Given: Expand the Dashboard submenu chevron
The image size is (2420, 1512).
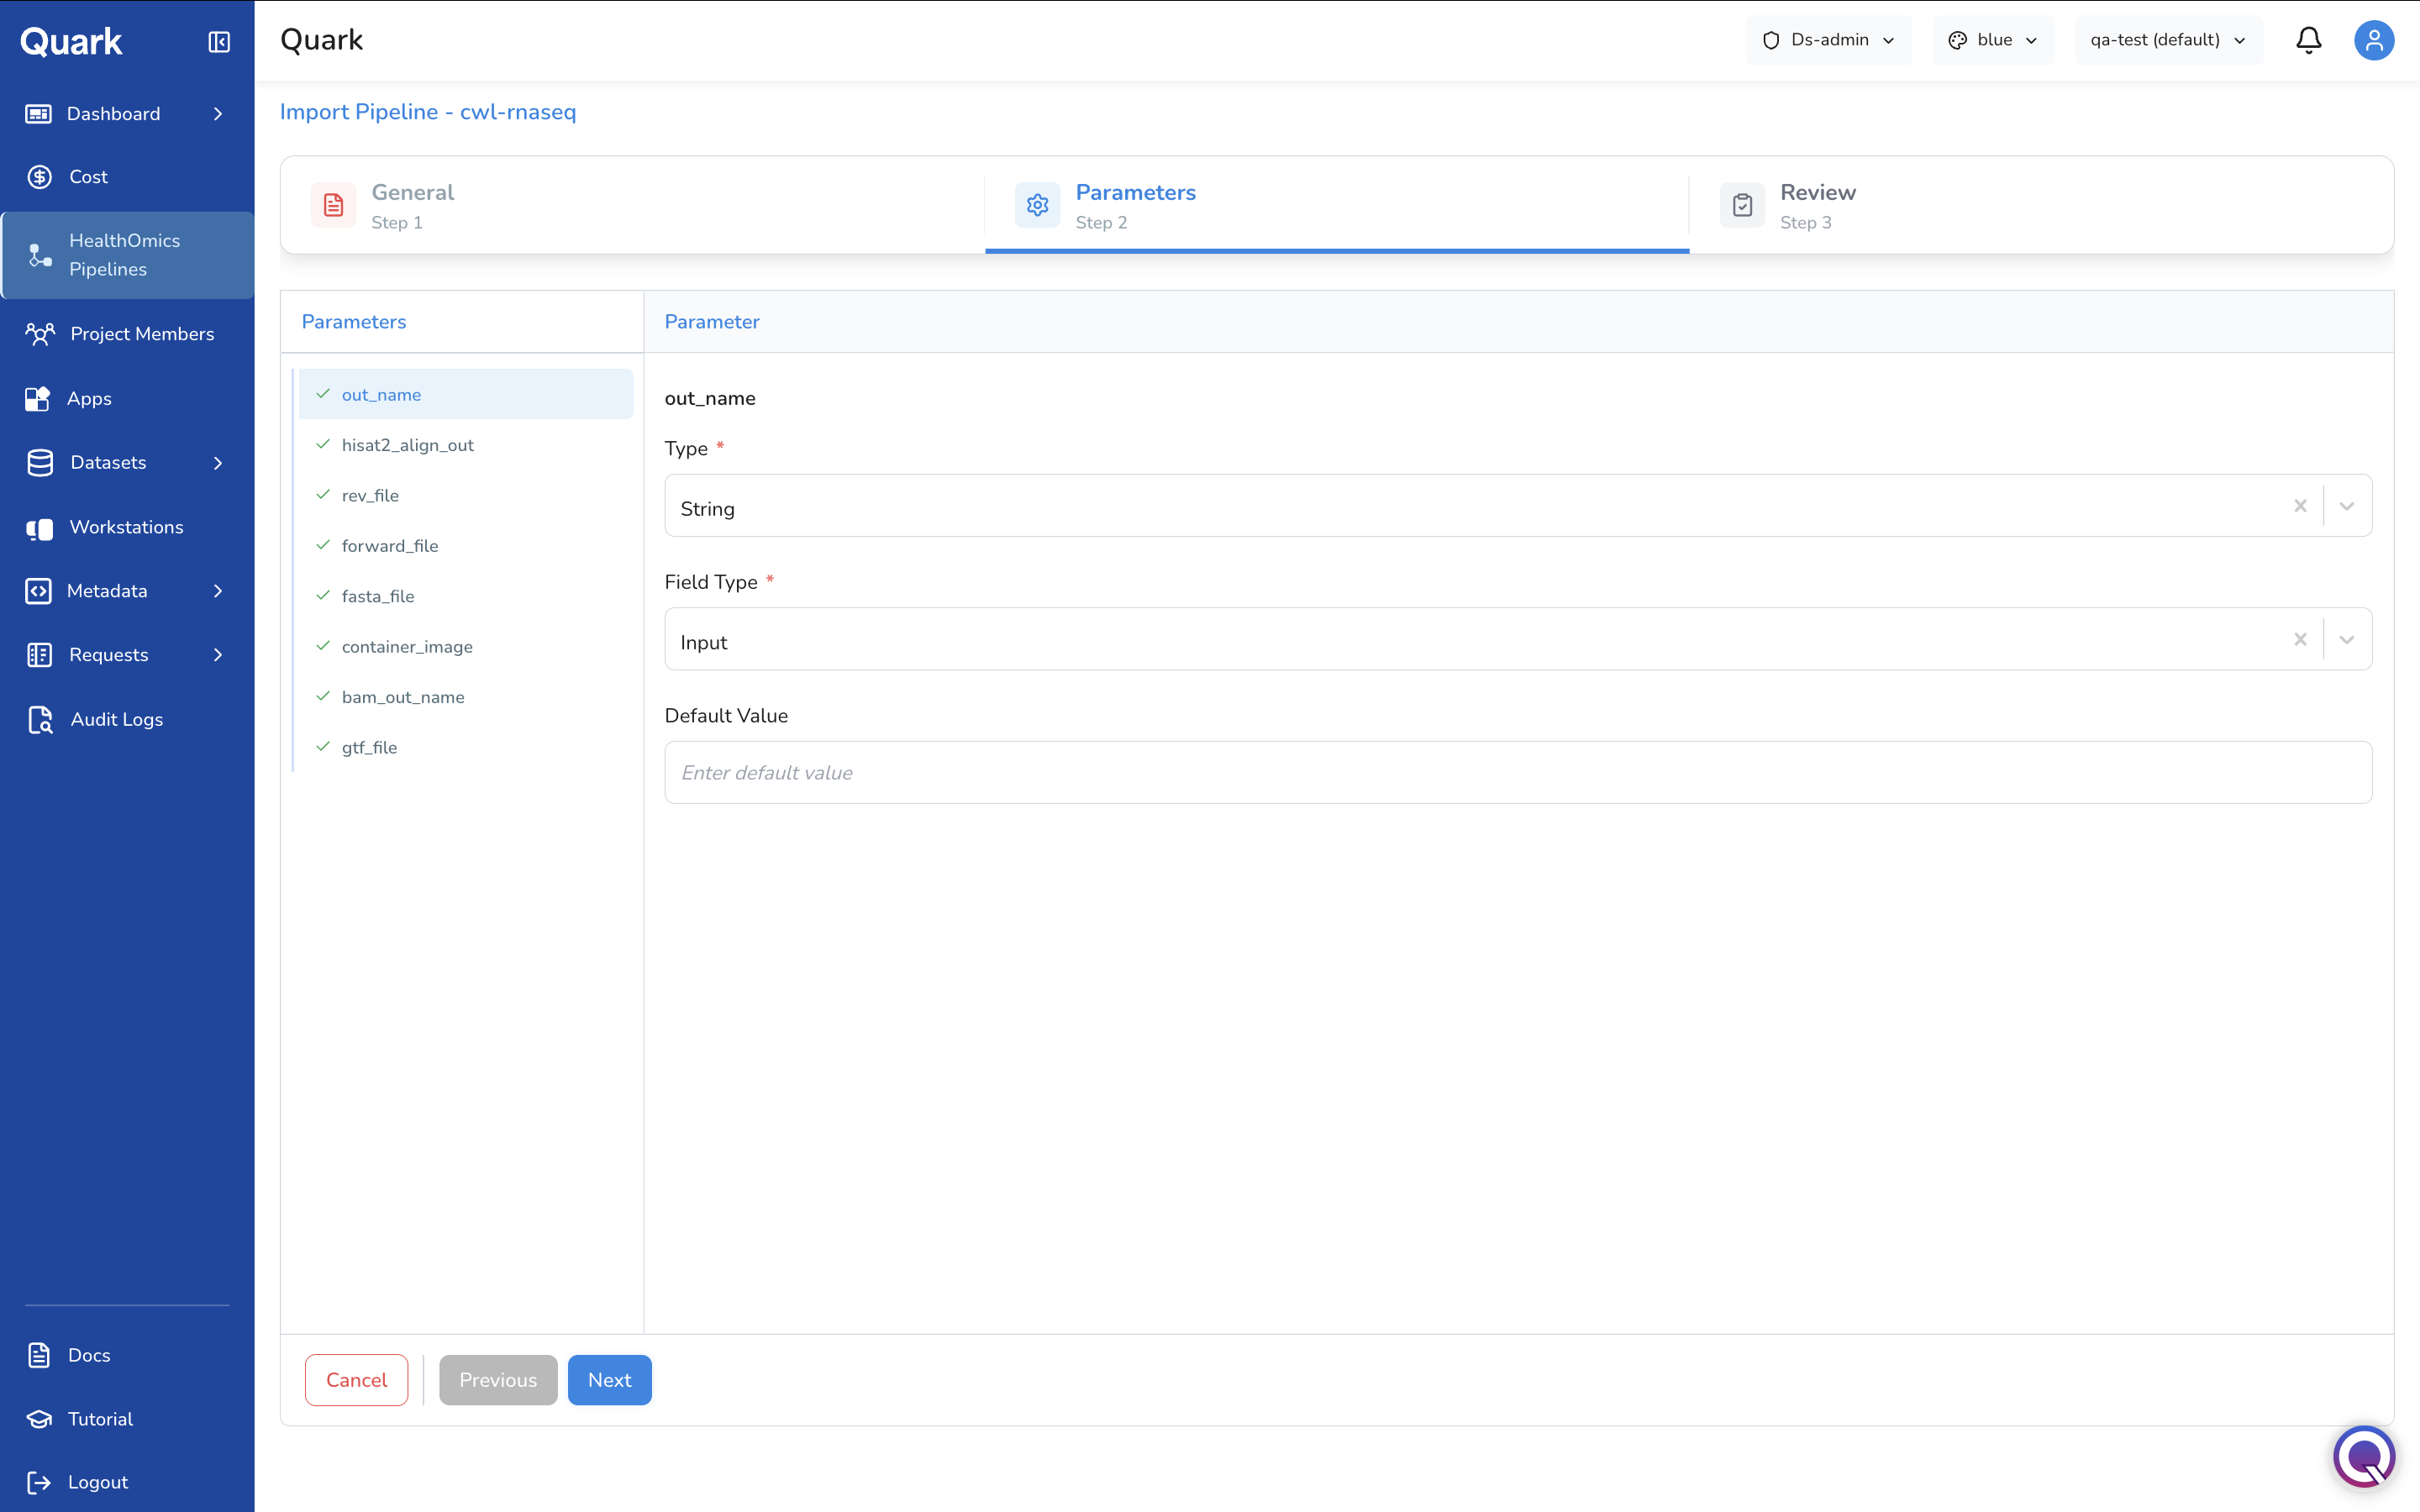Looking at the screenshot, I should 218,113.
